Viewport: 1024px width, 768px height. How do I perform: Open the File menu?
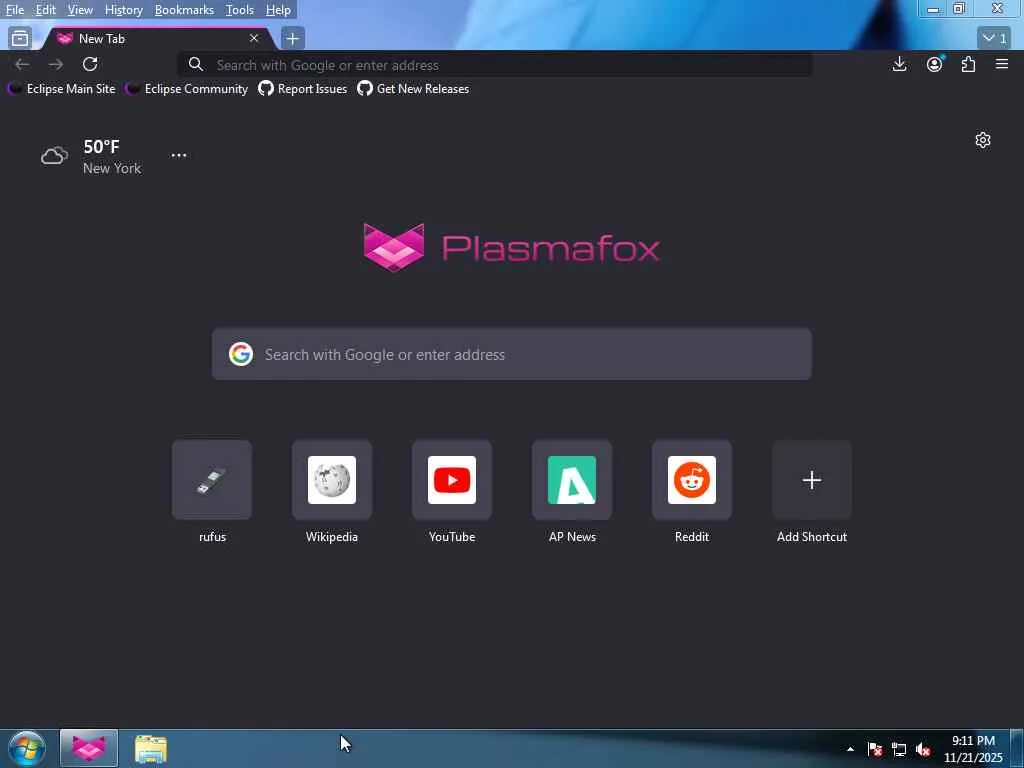tap(14, 10)
